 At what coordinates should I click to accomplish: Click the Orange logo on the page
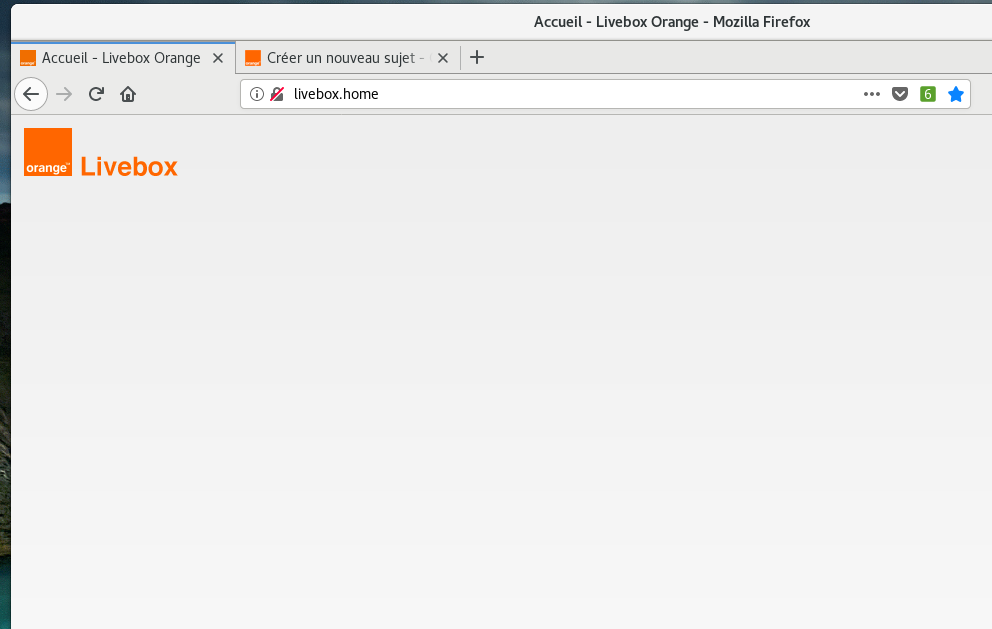(x=48, y=152)
